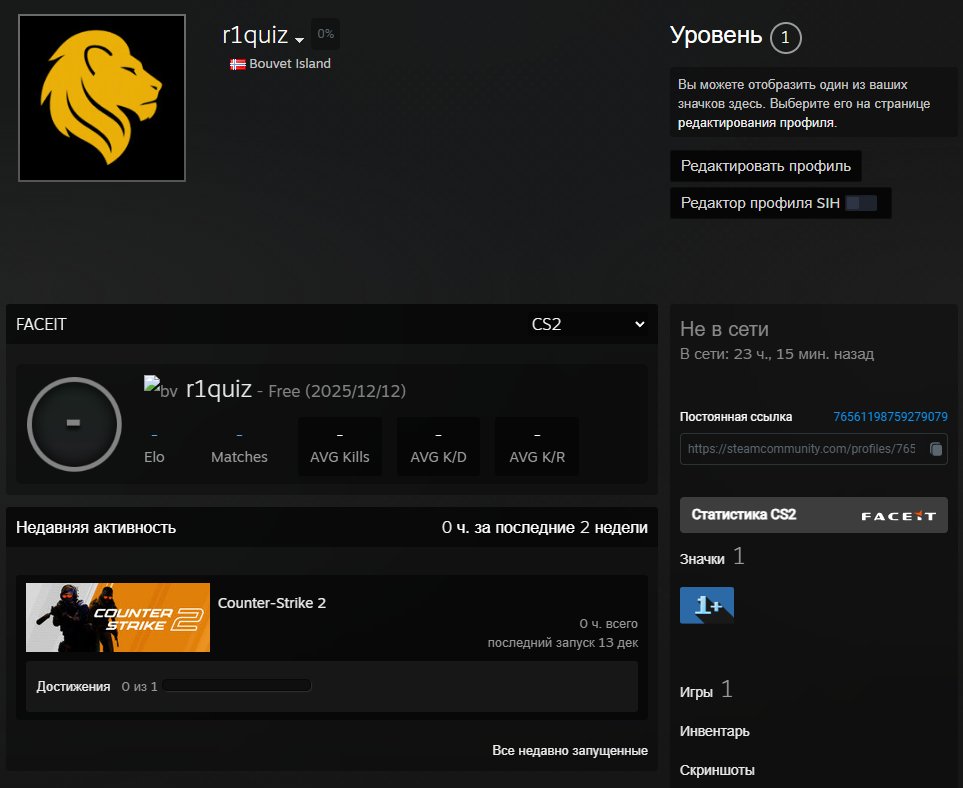Click the Counter-Strike 2 game thumbnail
963x788 pixels.
pyautogui.click(x=117, y=617)
